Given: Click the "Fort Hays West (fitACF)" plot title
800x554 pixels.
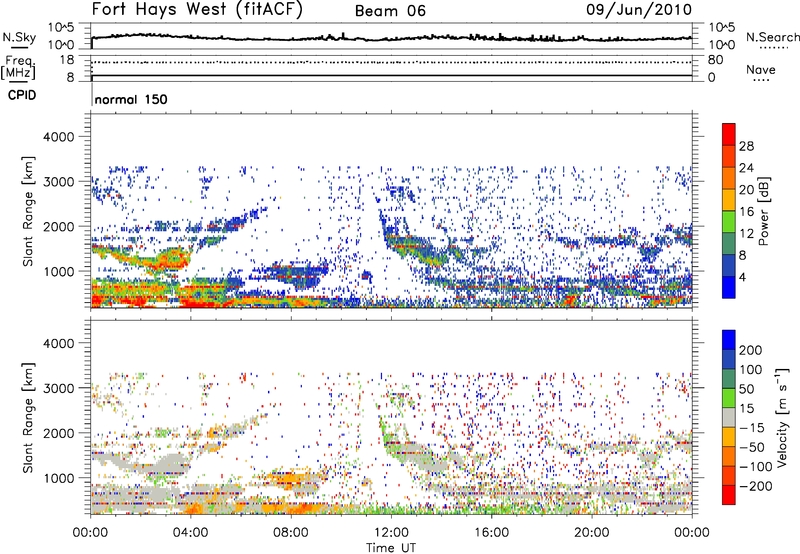Looking at the screenshot, I should [197, 10].
